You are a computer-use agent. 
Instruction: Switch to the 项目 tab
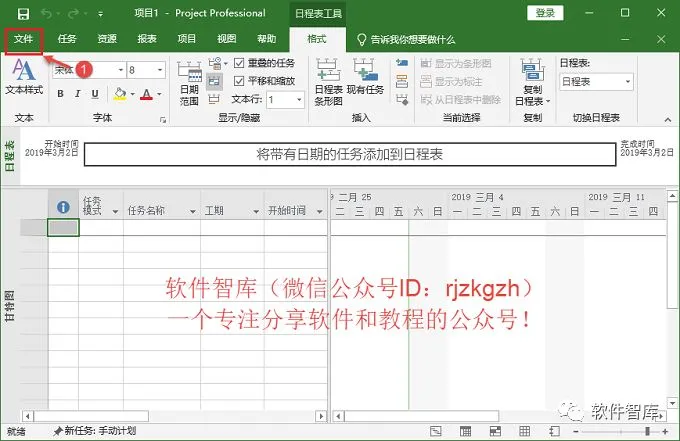coord(186,39)
